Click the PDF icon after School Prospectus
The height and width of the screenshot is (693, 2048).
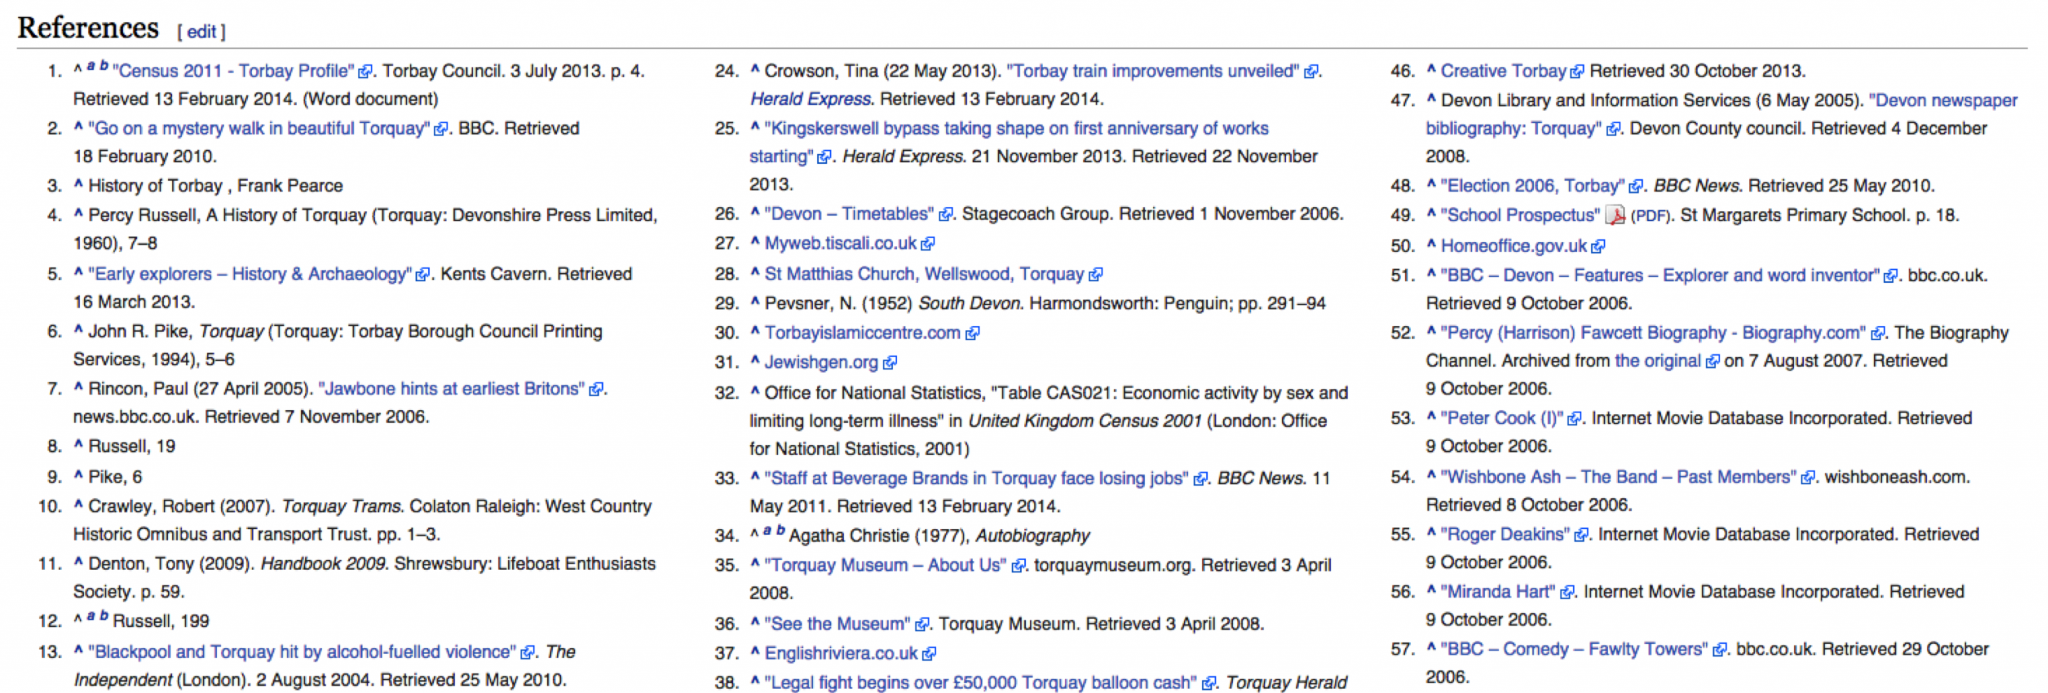tap(1615, 215)
